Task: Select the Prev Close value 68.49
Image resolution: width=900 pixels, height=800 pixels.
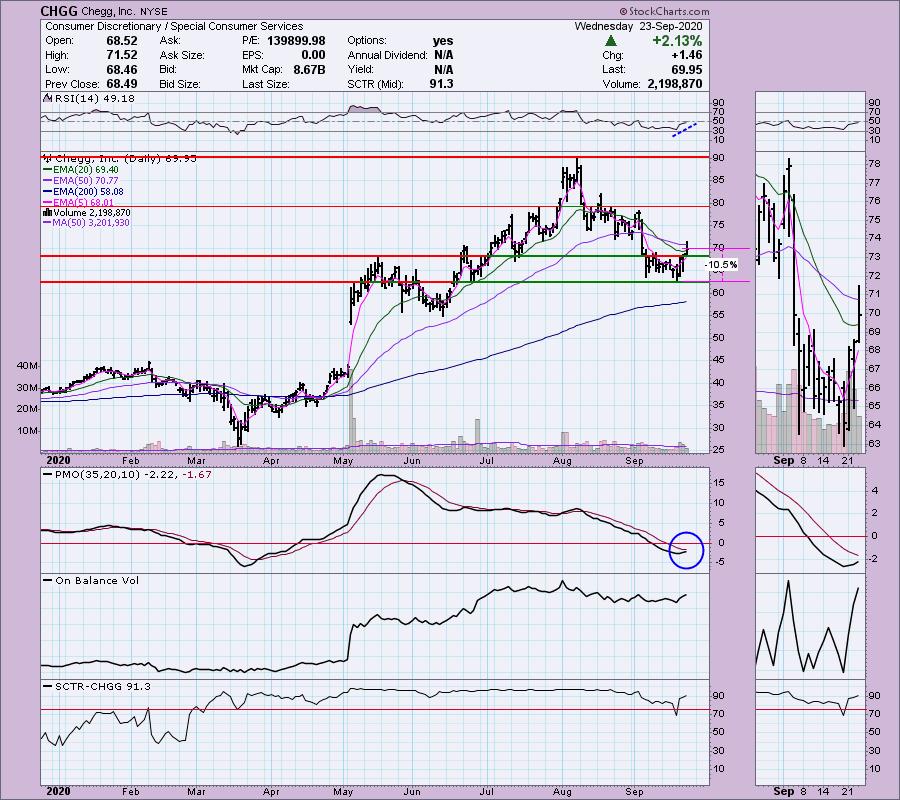Action: pyautogui.click(x=121, y=84)
